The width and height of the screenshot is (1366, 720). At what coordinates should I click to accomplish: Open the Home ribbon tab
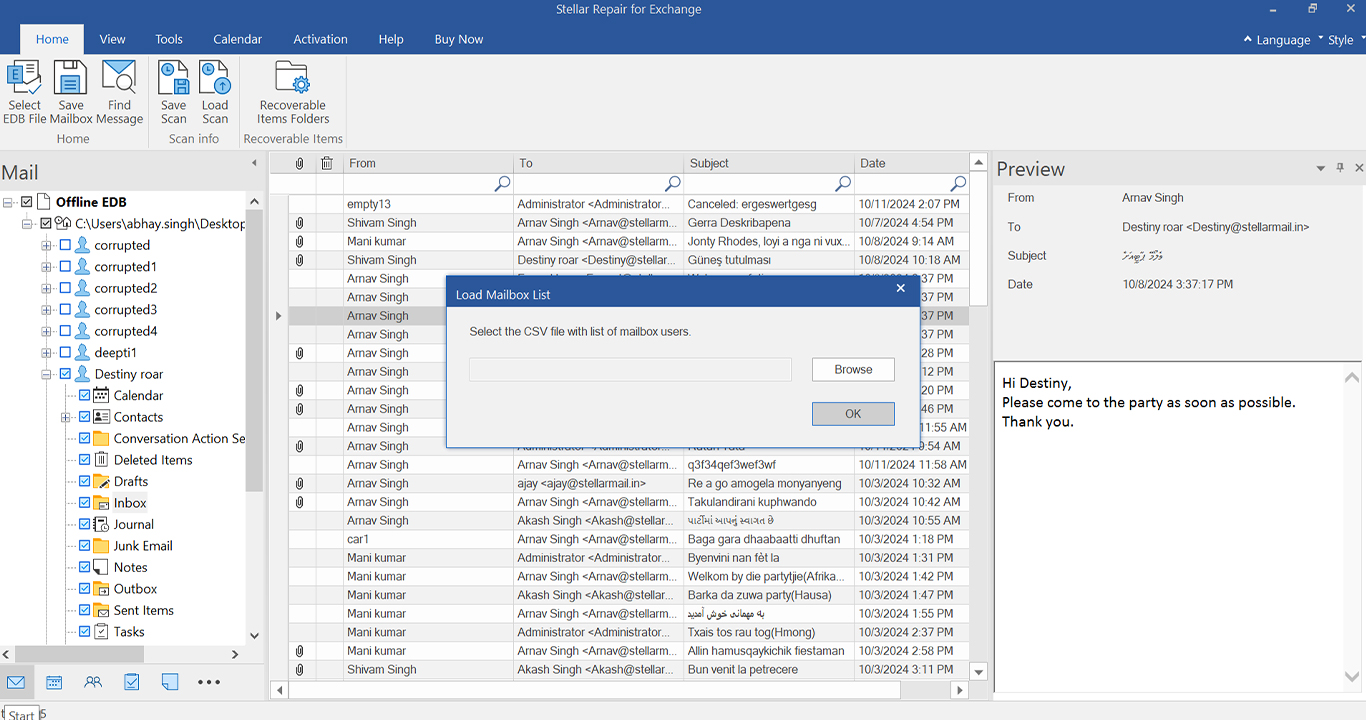[52, 39]
